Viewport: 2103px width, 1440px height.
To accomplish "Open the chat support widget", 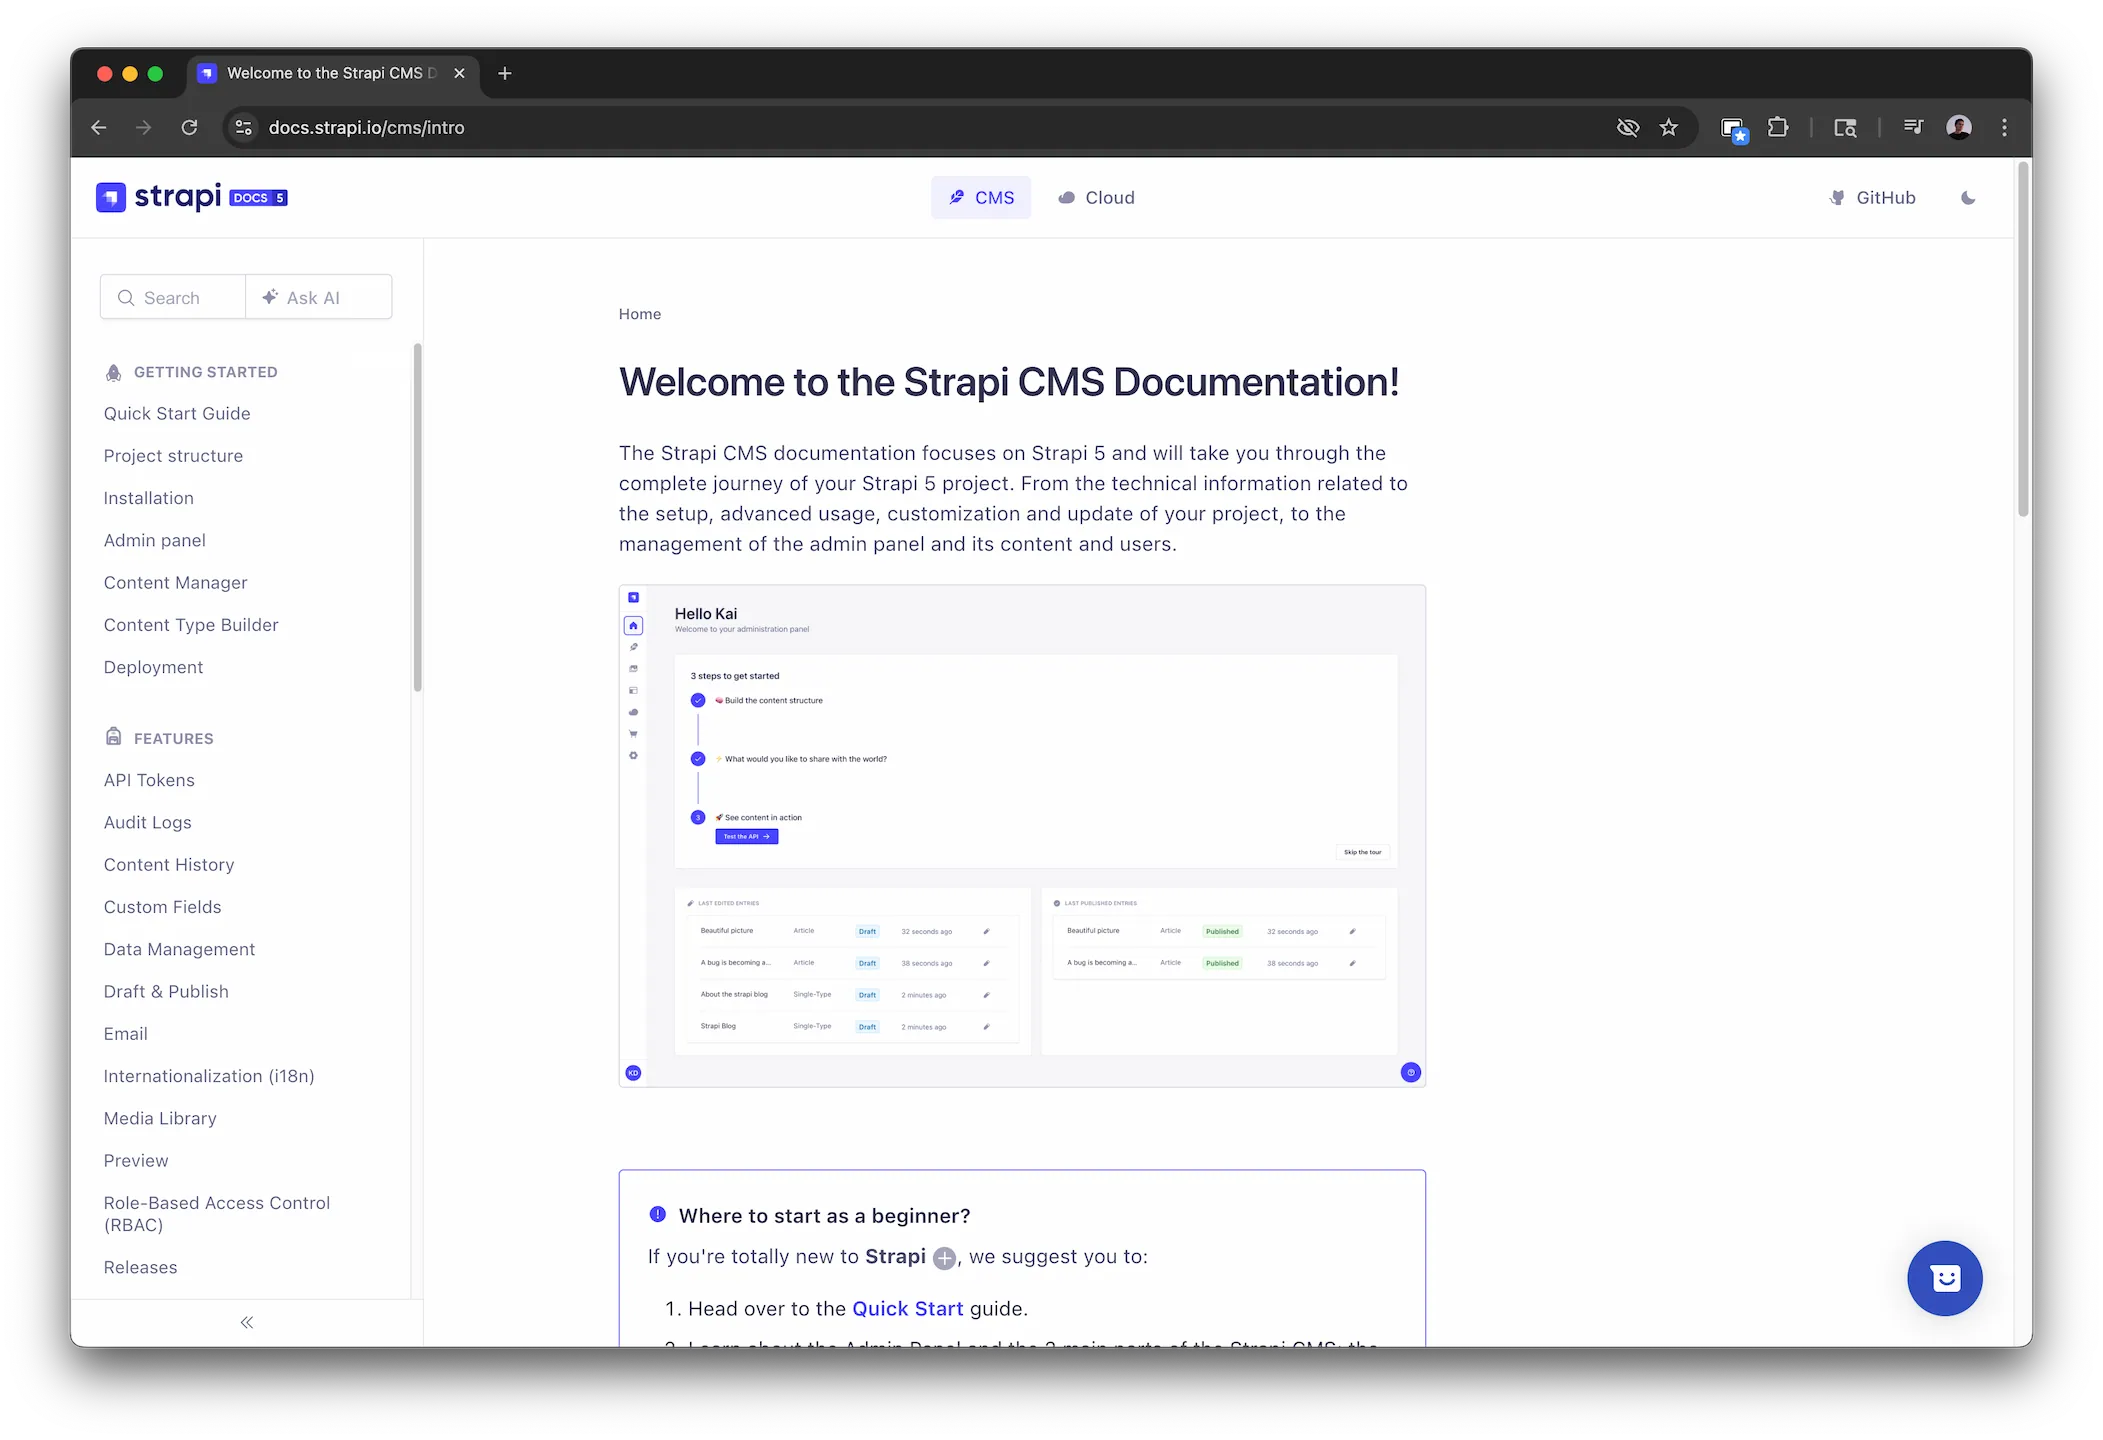I will [1944, 1278].
